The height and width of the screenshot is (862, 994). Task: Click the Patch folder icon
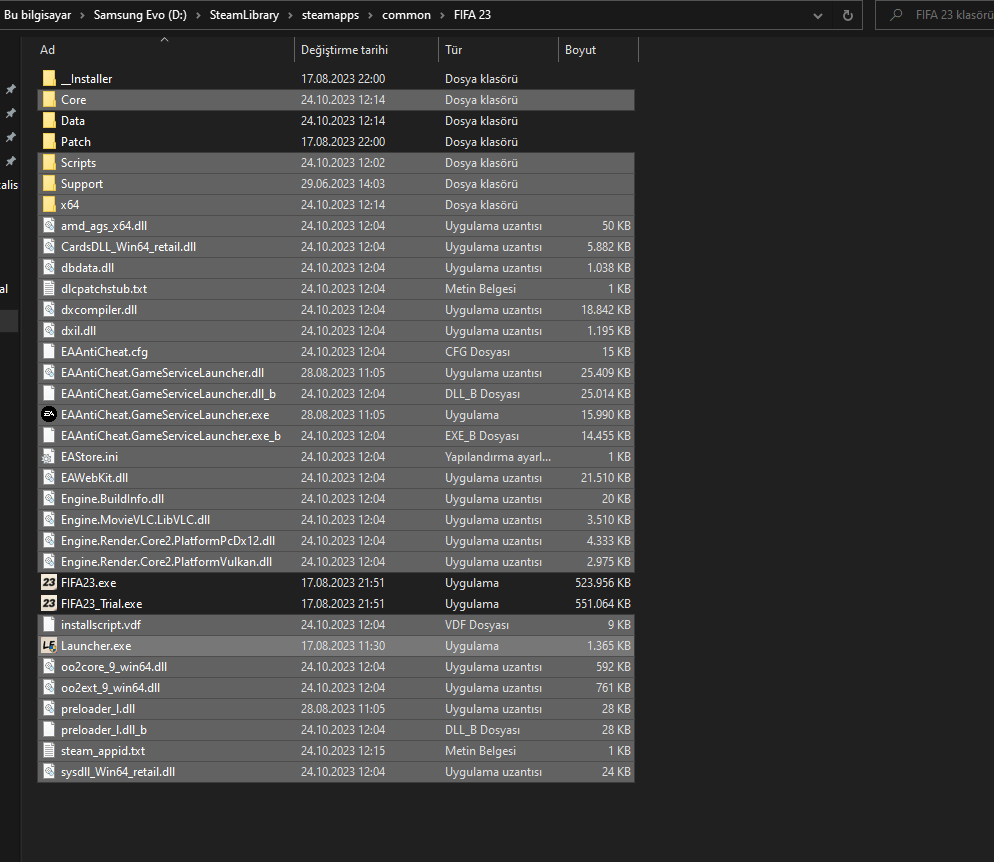tap(49, 141)
